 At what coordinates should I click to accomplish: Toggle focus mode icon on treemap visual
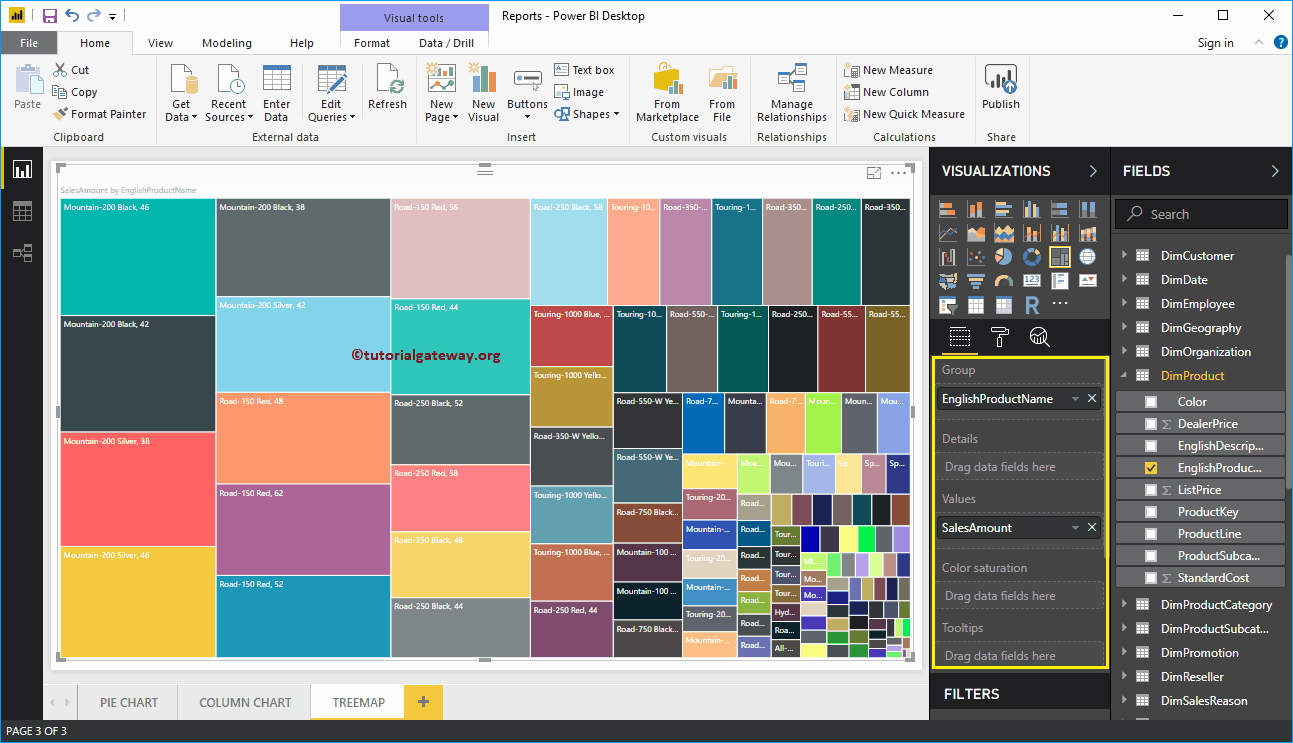pyautogui.click(x=874, y=173)
